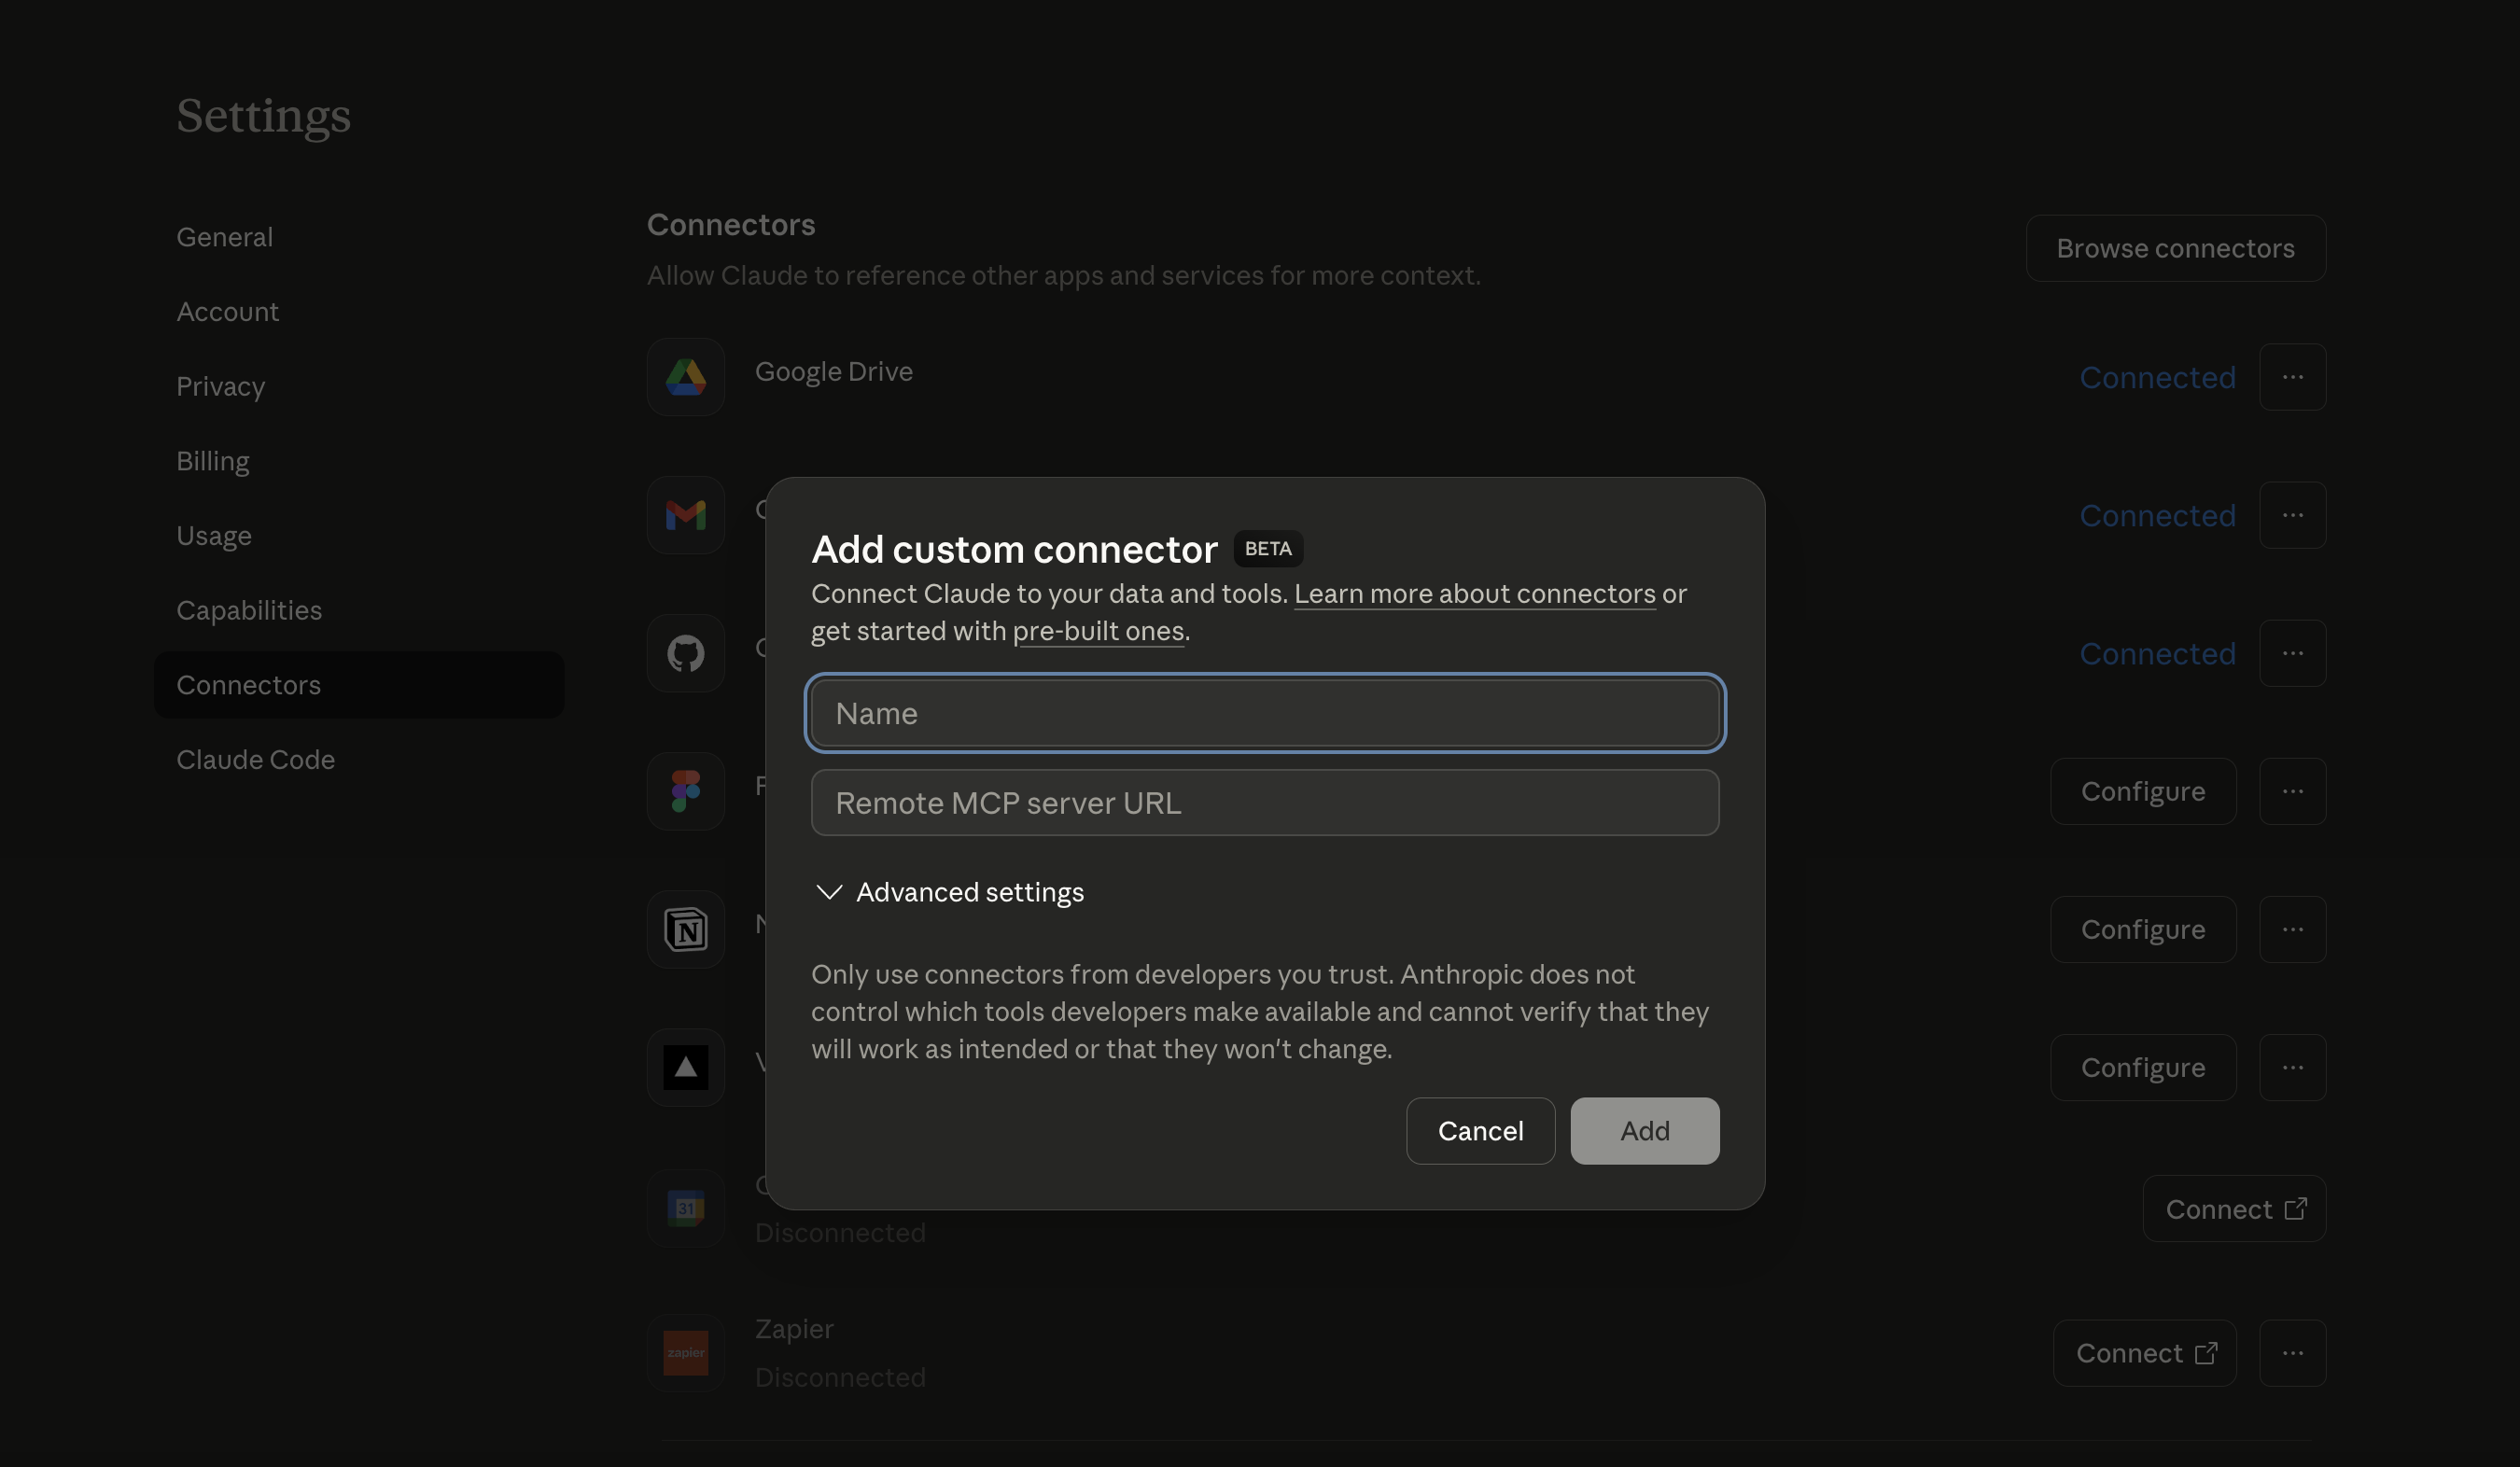Viewport: 2520px width, 1467px height.
Task: Click the Name input field
Action: click(x=1264, y=713)
